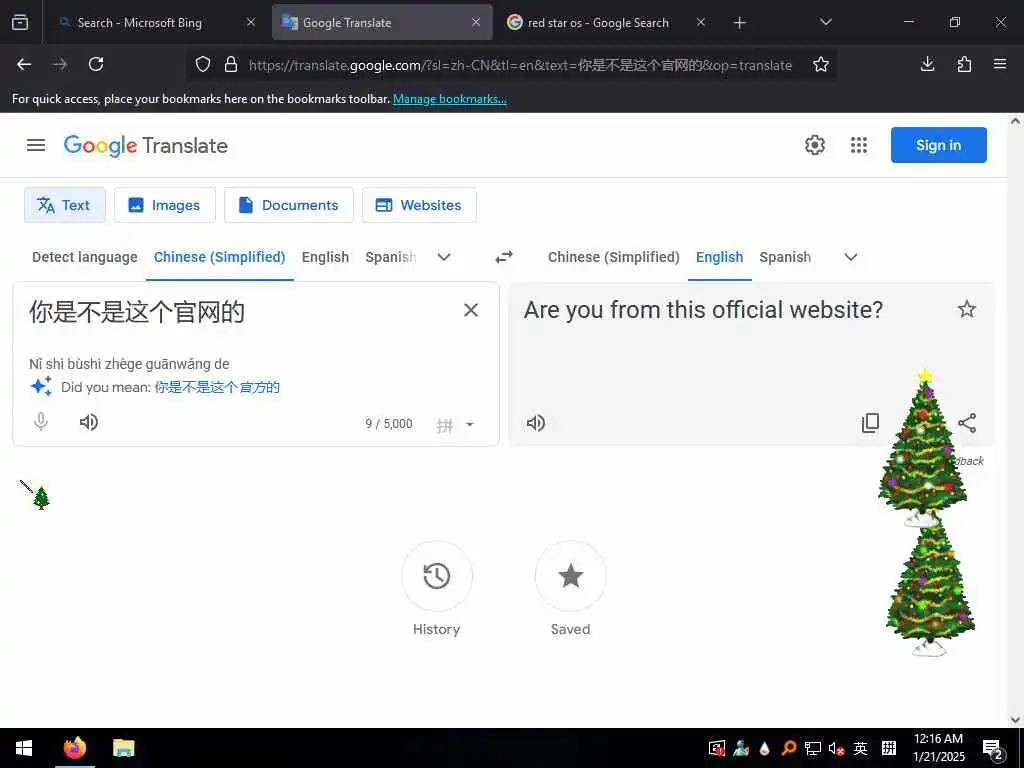1024x768 pixels.
Task: Switch to Websites translation mode
Action: pyautogui.click(x=419, y=205)
